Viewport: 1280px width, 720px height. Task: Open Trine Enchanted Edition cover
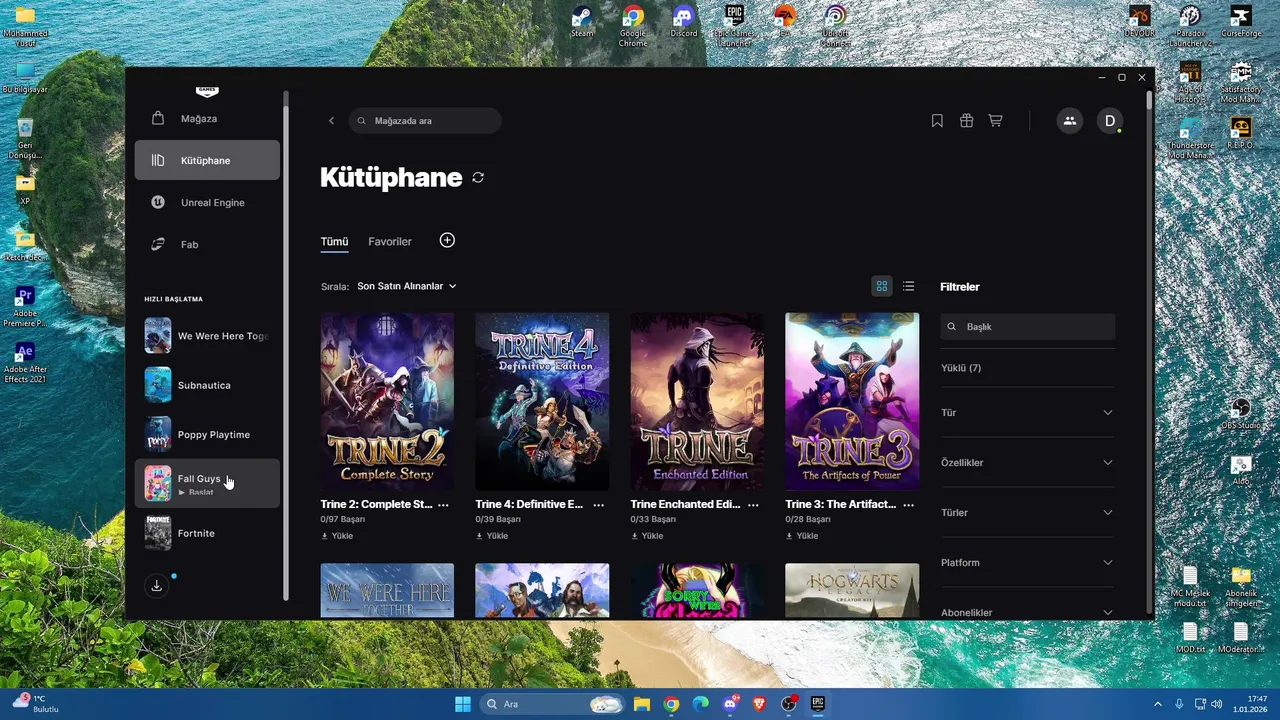point(697,401)
